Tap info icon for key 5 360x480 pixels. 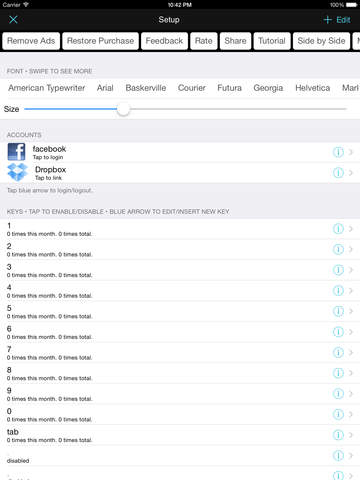[x=338, y=311]
